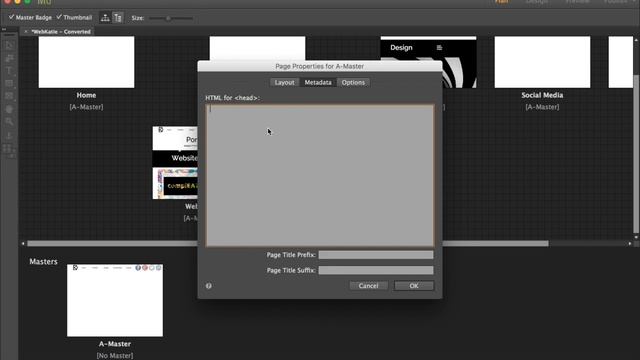Confirm Page Properties with OK
The width and height of the screenshot is (640, 360).
(414, 286)
